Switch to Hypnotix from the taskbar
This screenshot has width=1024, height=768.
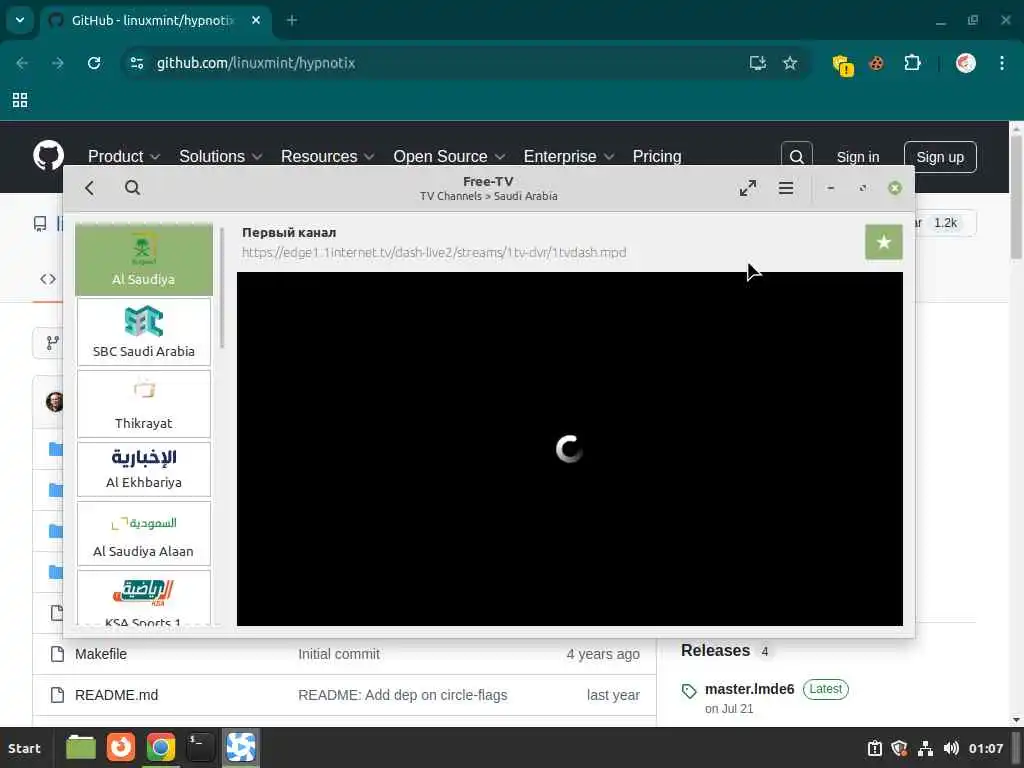(x=241, y=747)
